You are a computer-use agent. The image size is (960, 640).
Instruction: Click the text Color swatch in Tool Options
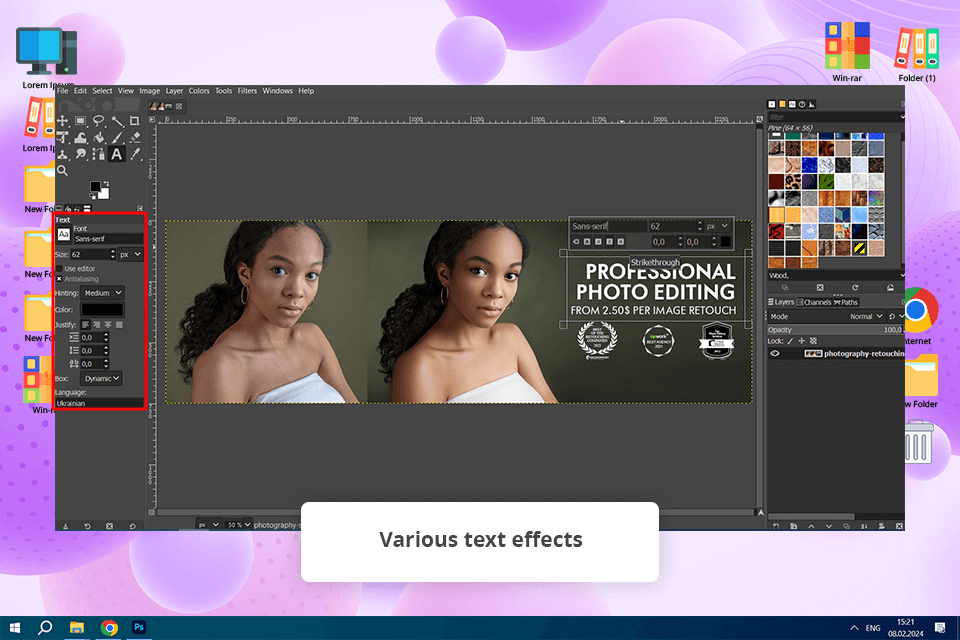[x=102, y=310]
